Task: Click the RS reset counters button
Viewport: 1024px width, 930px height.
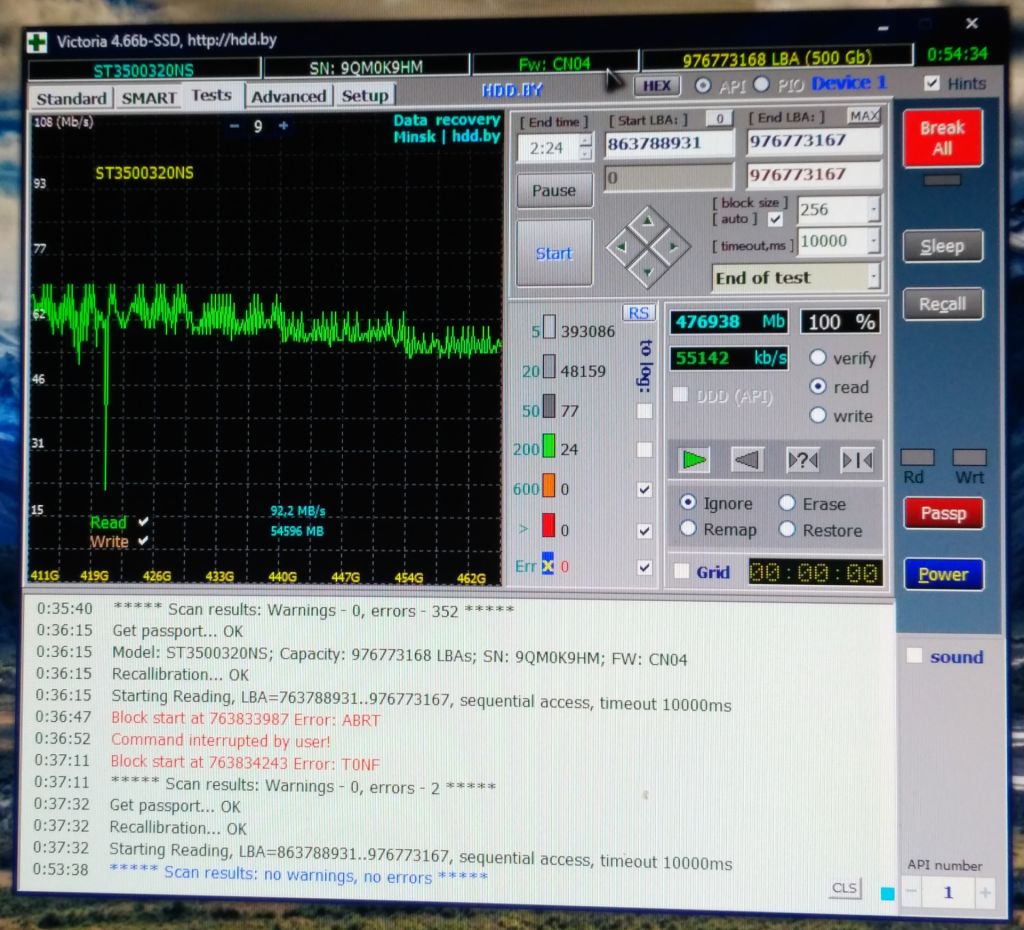Action: (638, 313)
